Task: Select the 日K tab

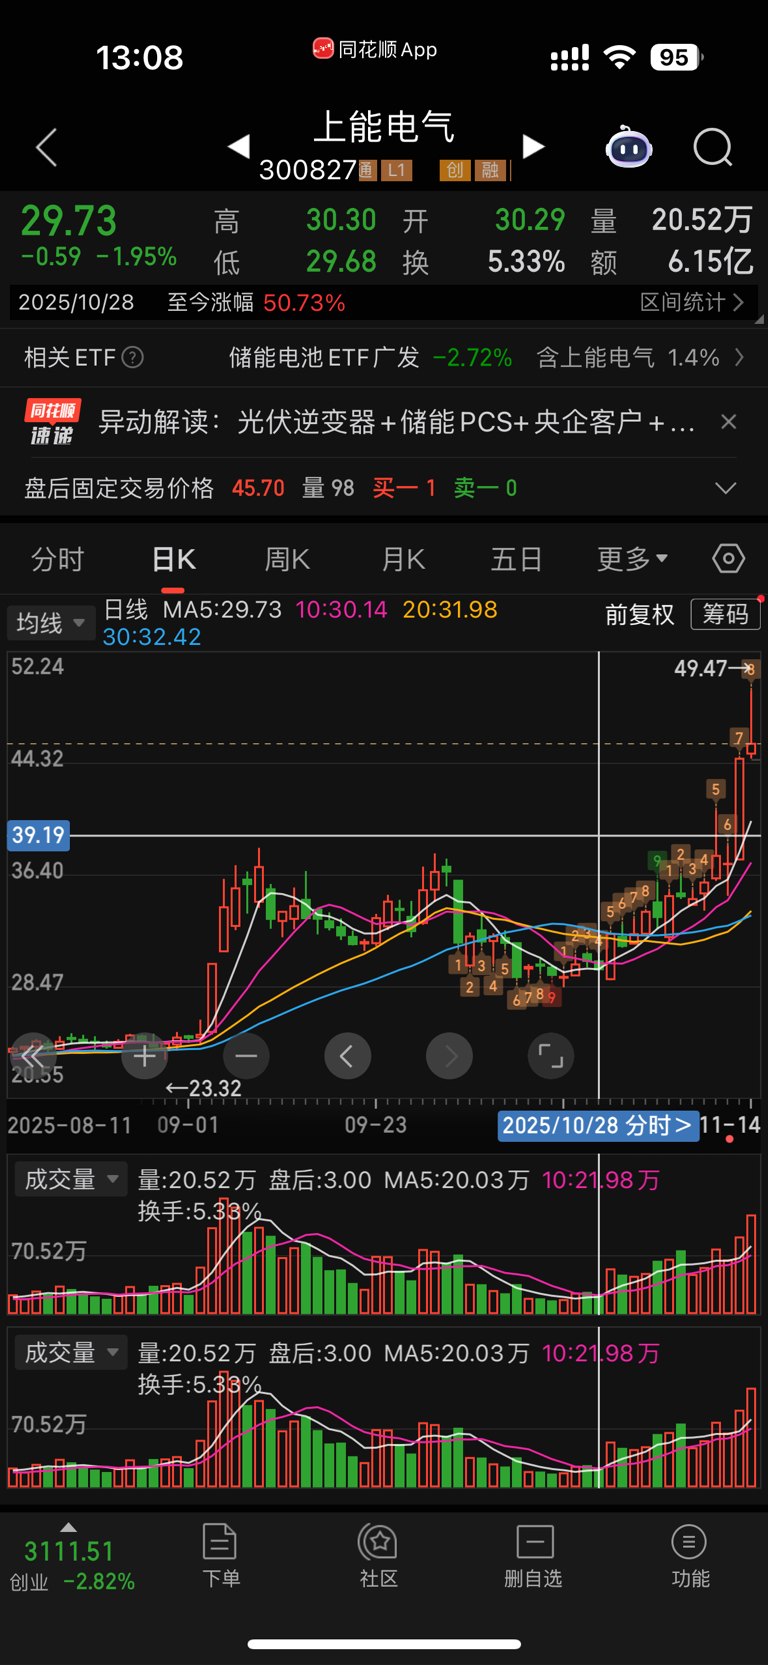Action: pyautogui.click(x=174, y=559)
